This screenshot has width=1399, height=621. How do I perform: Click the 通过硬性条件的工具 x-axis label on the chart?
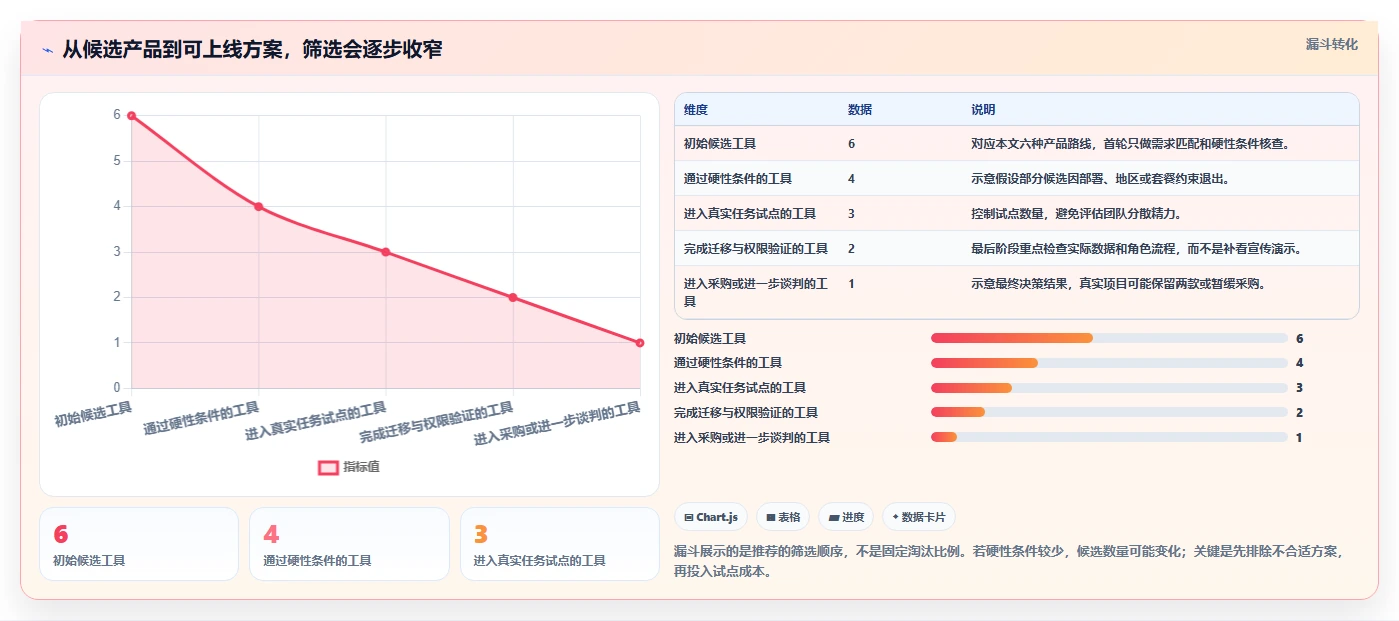tap(201, 418)
